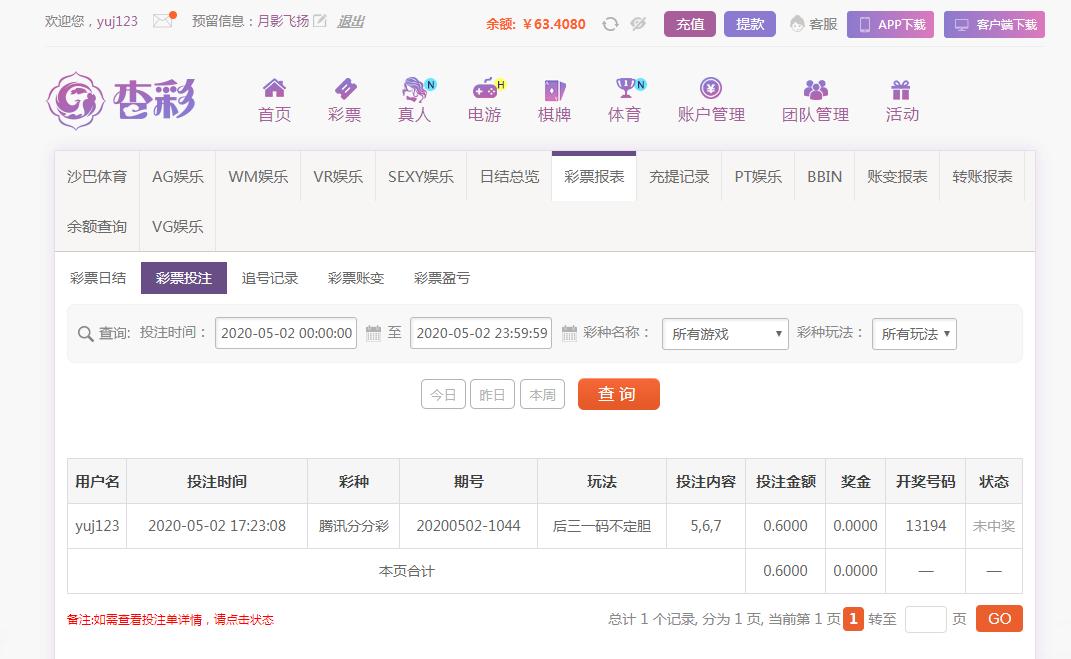Click the balance amount ￥63.4080
Viewport: 1071px width, 659px height.
[554, 24]
